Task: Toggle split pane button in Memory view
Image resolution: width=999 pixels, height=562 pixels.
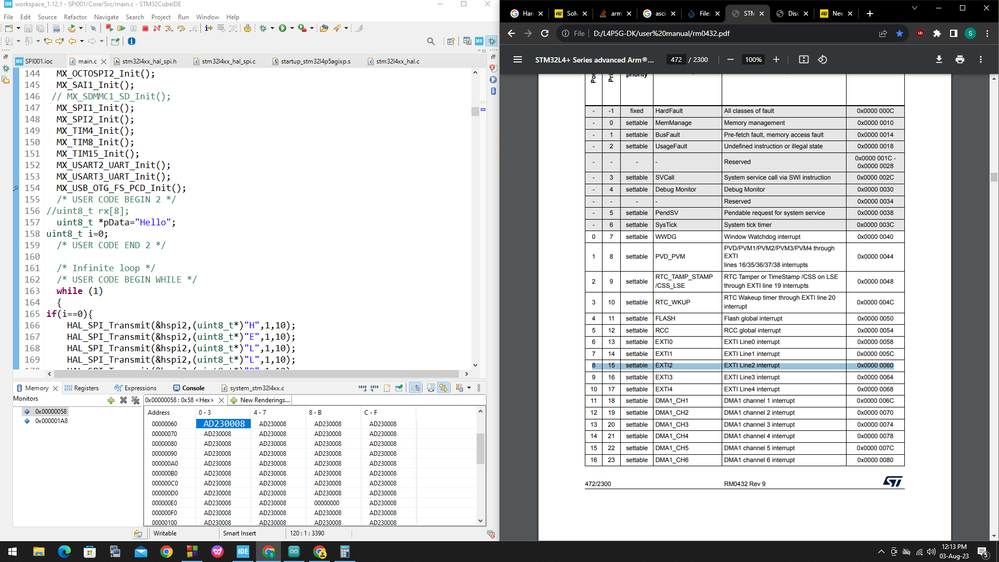Action: [431, 387]
